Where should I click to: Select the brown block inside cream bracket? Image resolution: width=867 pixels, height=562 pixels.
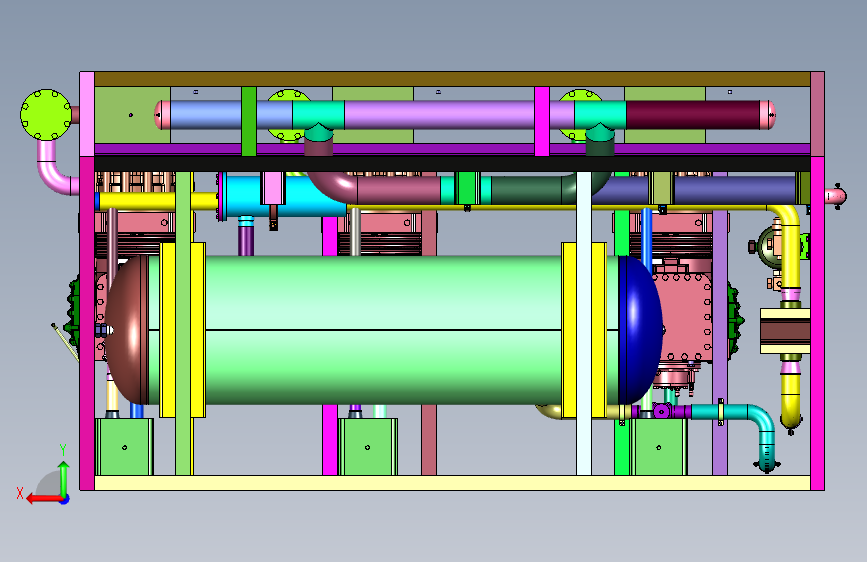[x=785, y=331]
